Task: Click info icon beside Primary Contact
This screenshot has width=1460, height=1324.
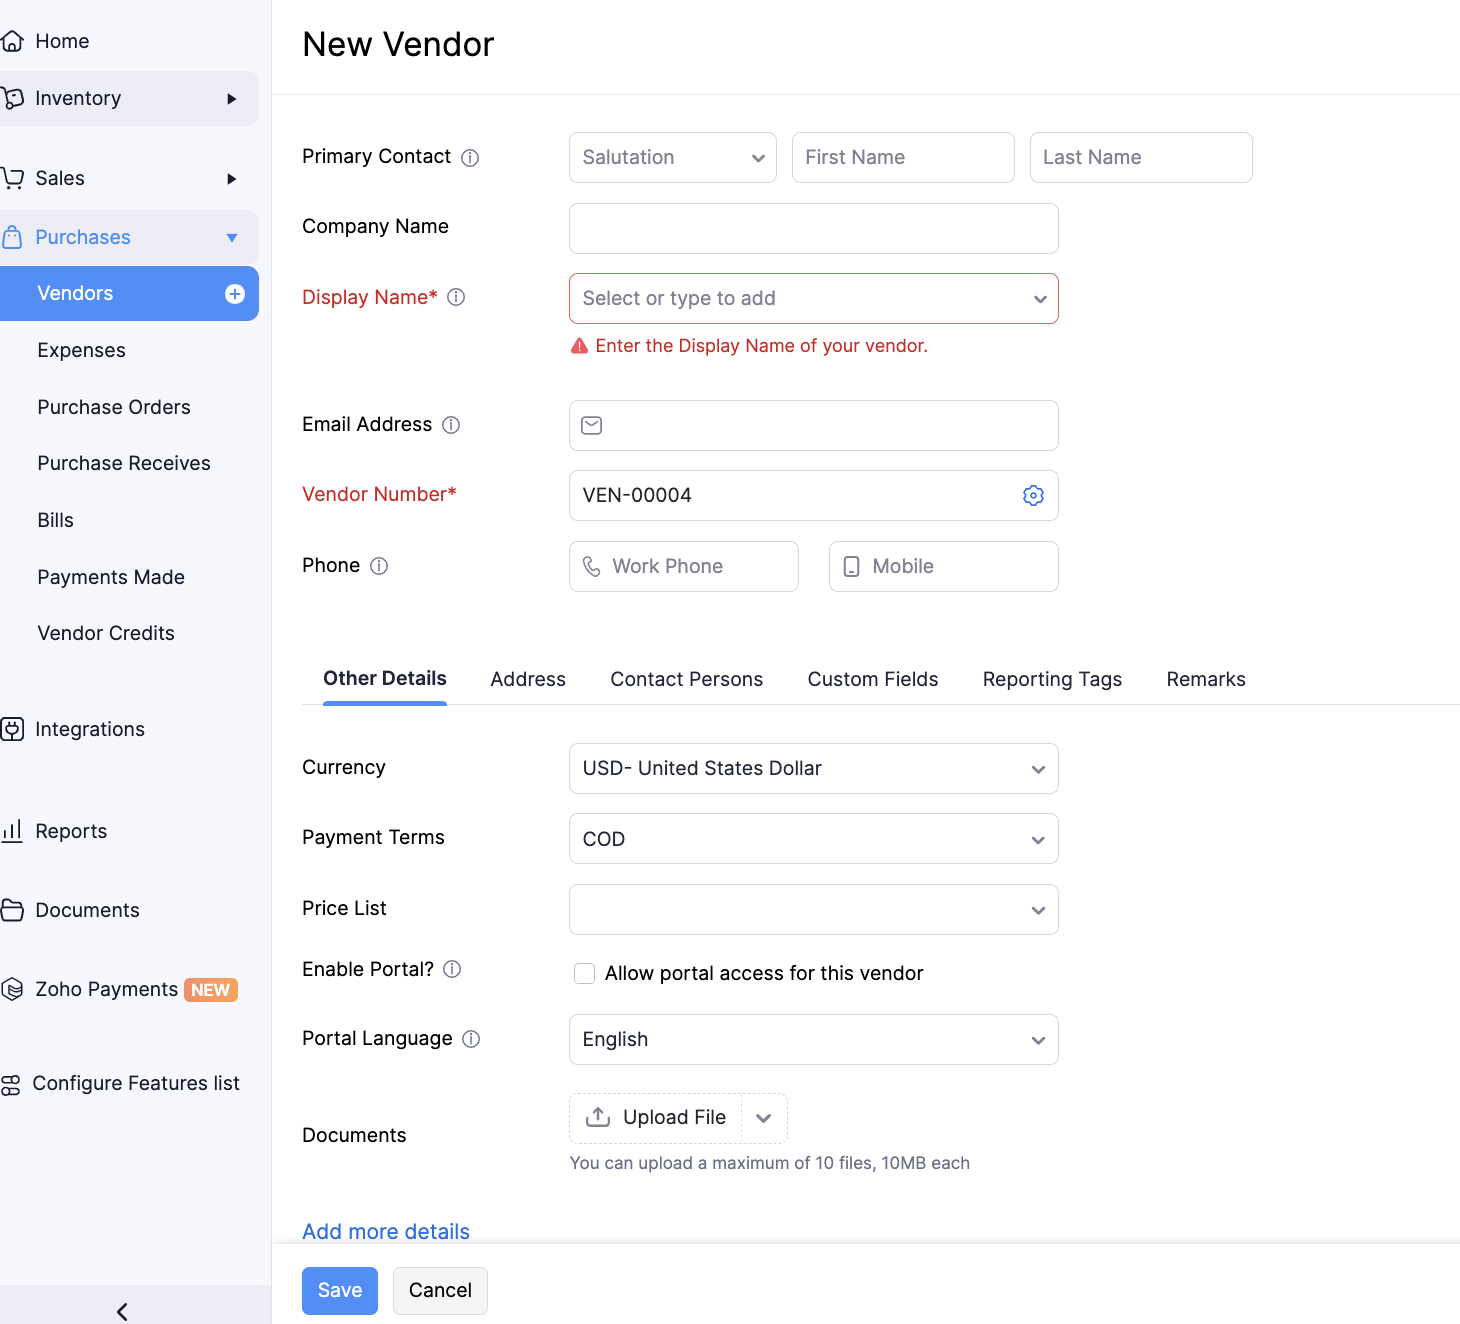Action: pyautogui.click(x=470, y=158)
